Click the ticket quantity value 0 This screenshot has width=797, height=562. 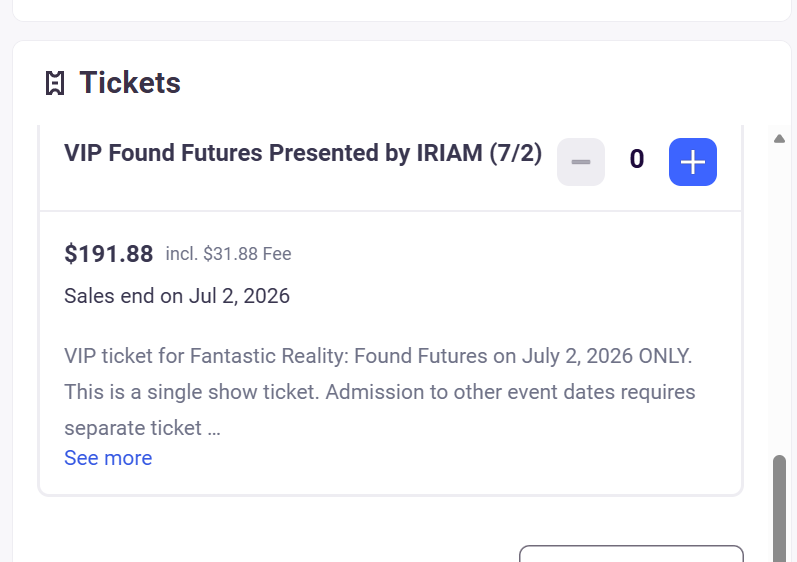coord(637,160)
